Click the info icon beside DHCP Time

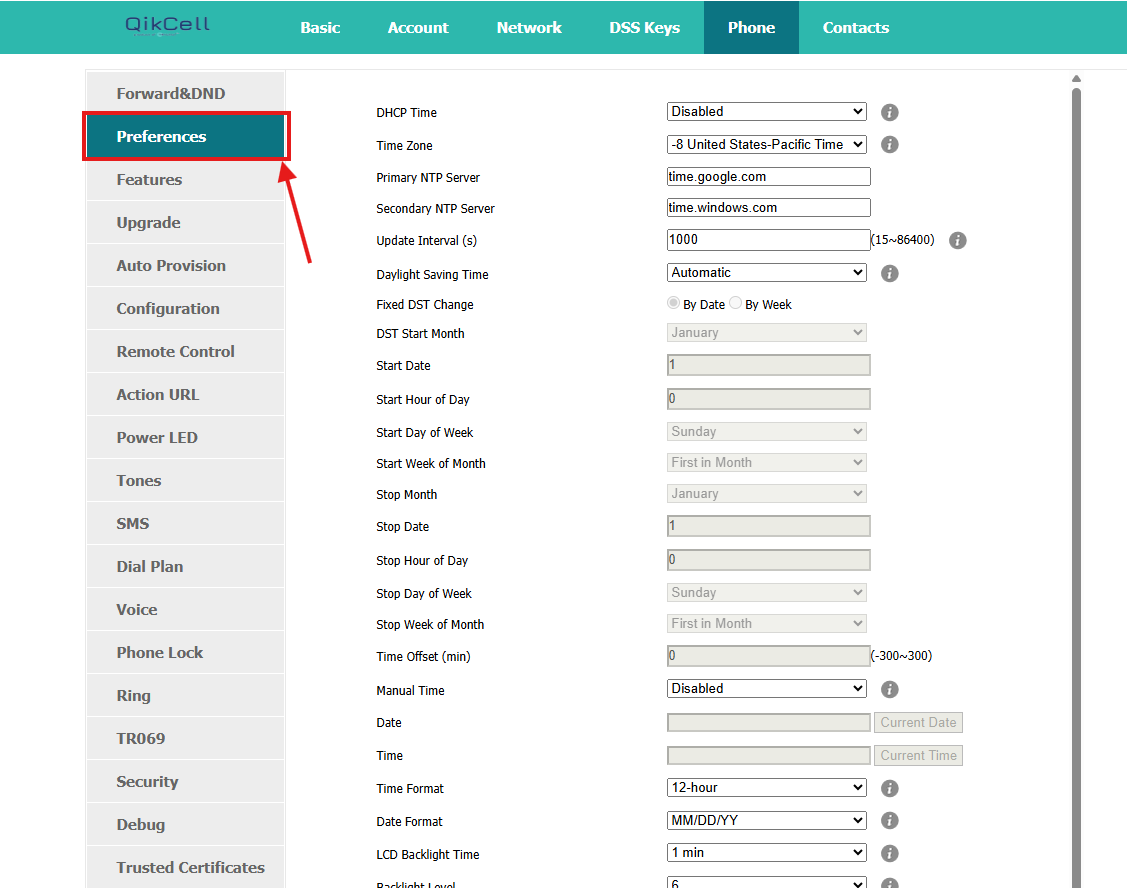tap(889, 113)
